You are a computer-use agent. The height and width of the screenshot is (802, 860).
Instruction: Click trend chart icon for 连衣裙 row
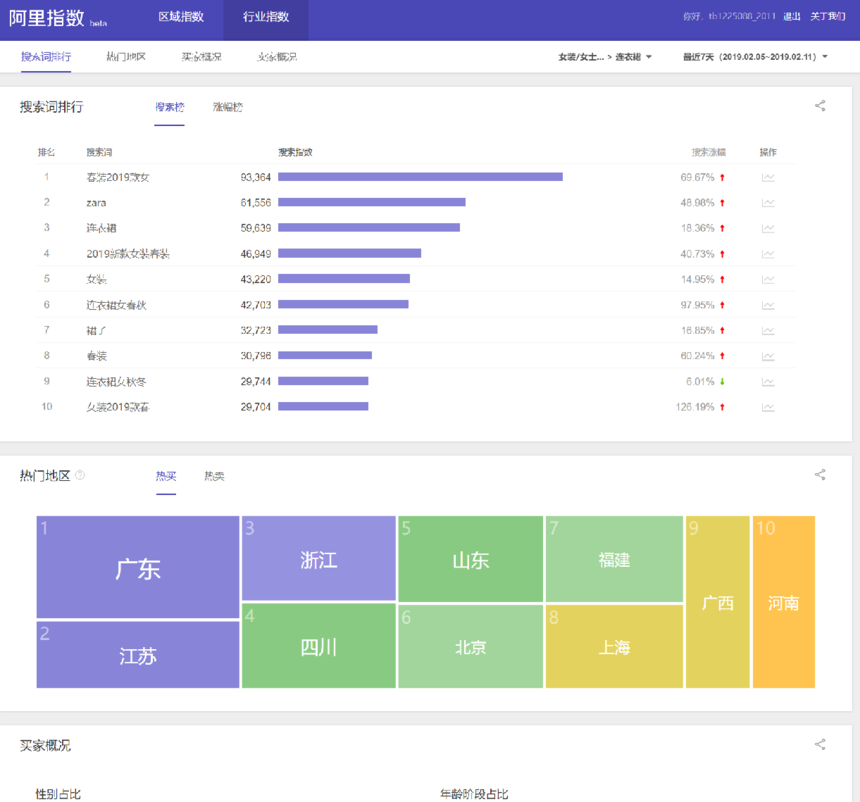[768, 228]
